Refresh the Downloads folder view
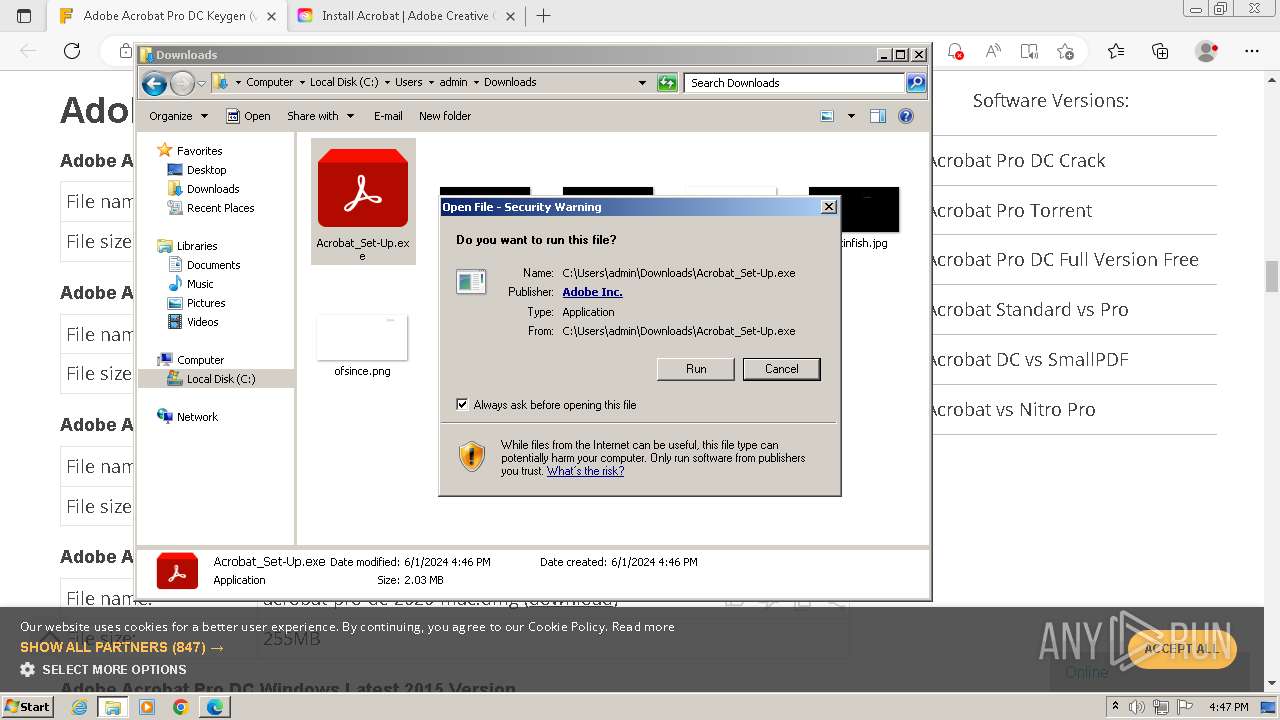 click(667, 83)
